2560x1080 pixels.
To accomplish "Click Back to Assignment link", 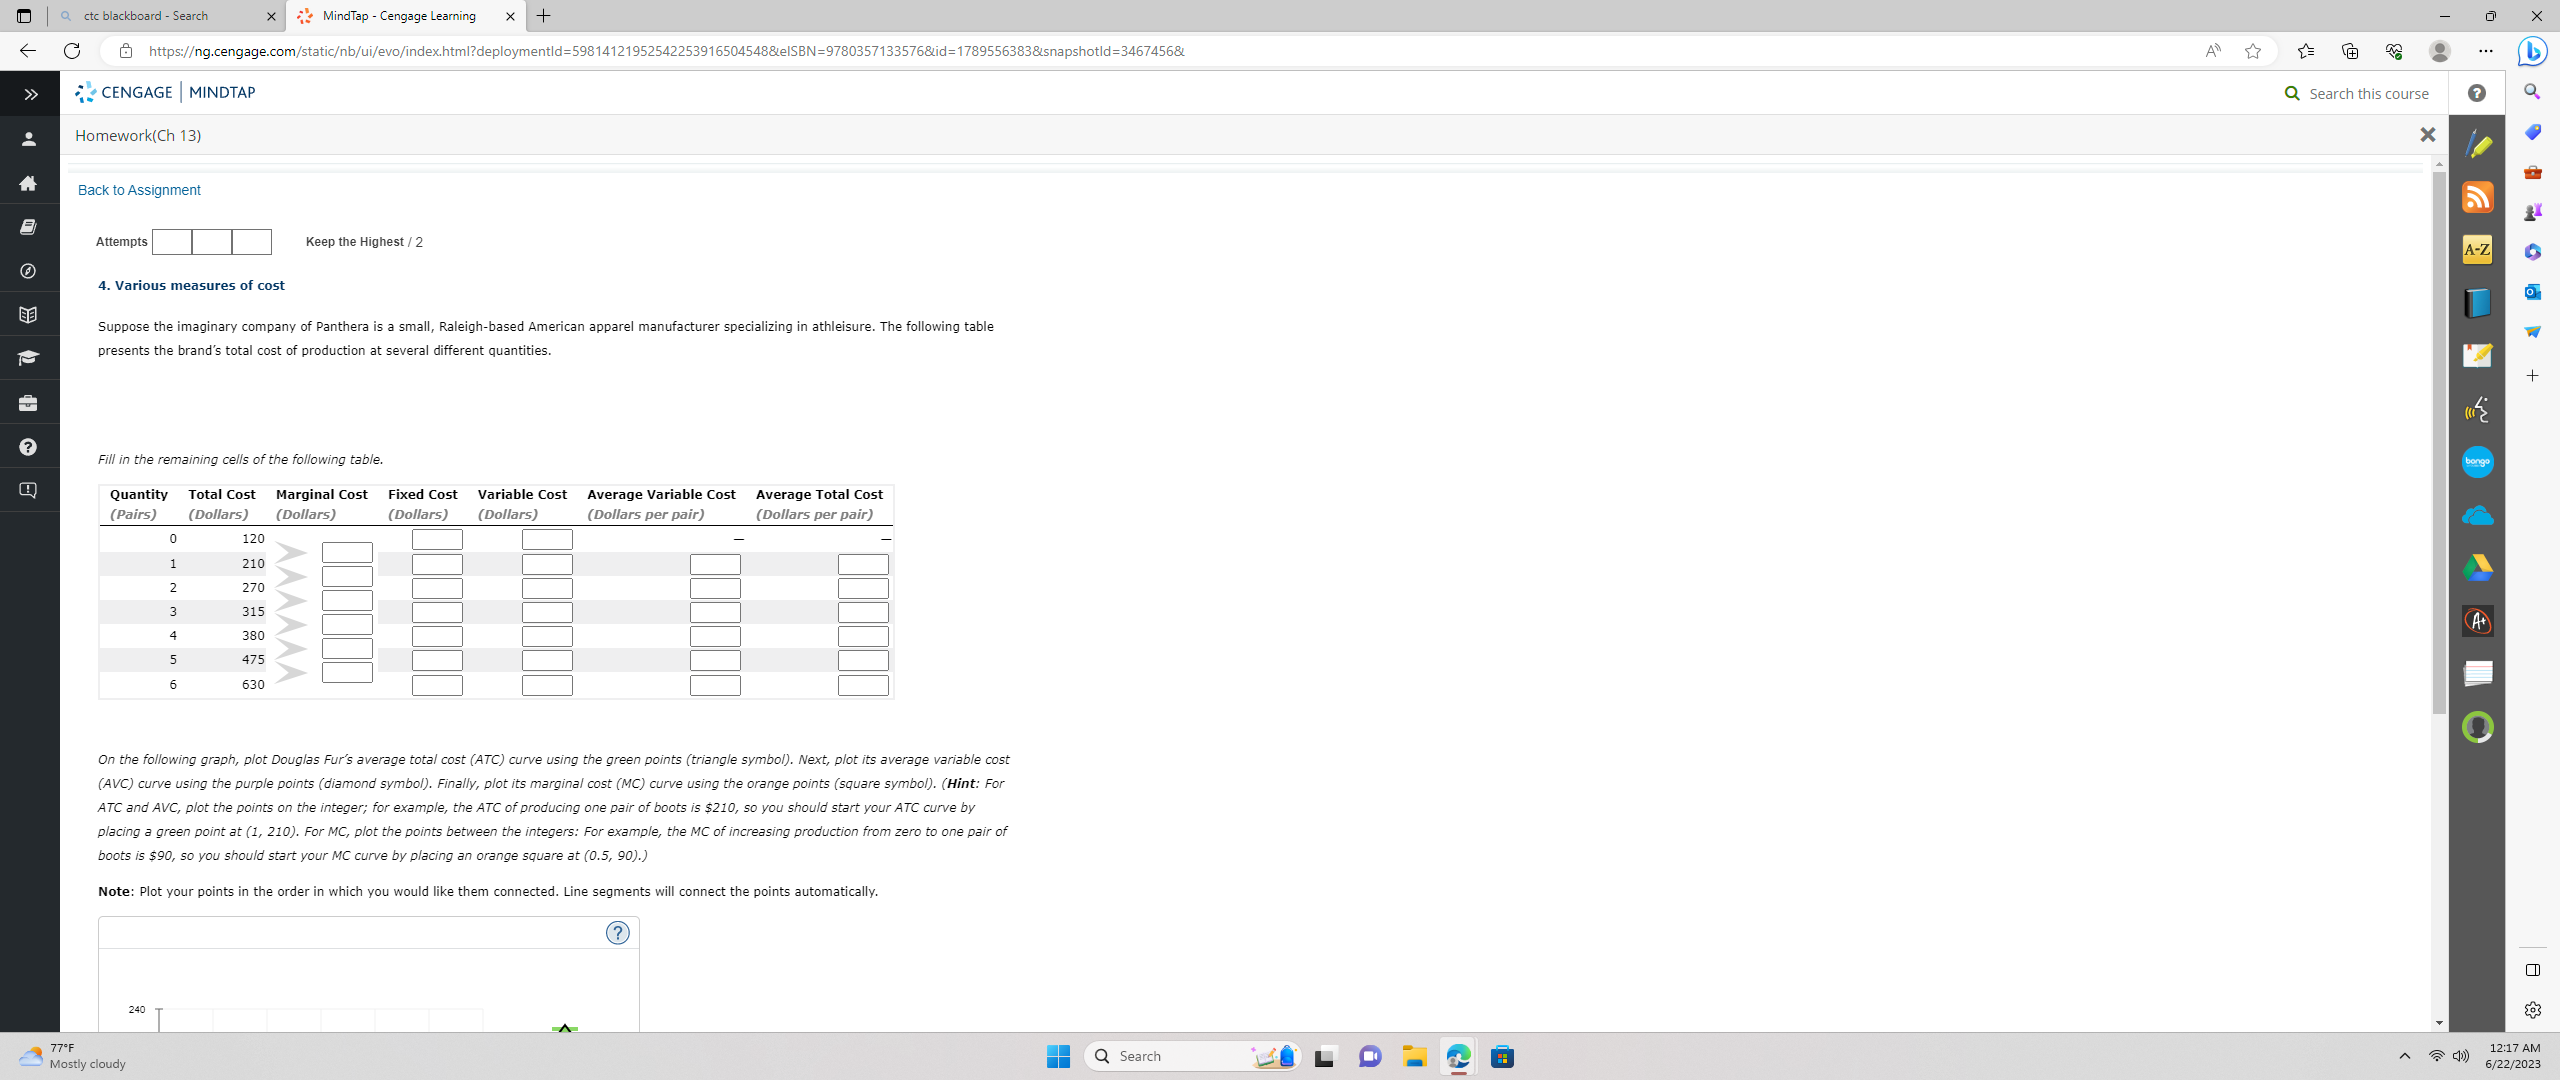I will [139, 190].
